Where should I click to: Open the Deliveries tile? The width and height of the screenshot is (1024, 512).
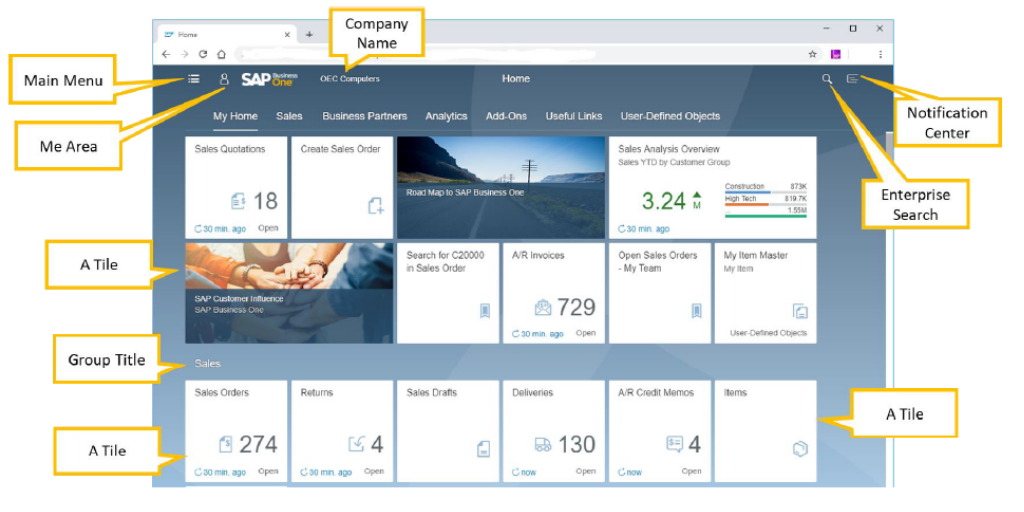pyautogui.click(x=553, y=431)
